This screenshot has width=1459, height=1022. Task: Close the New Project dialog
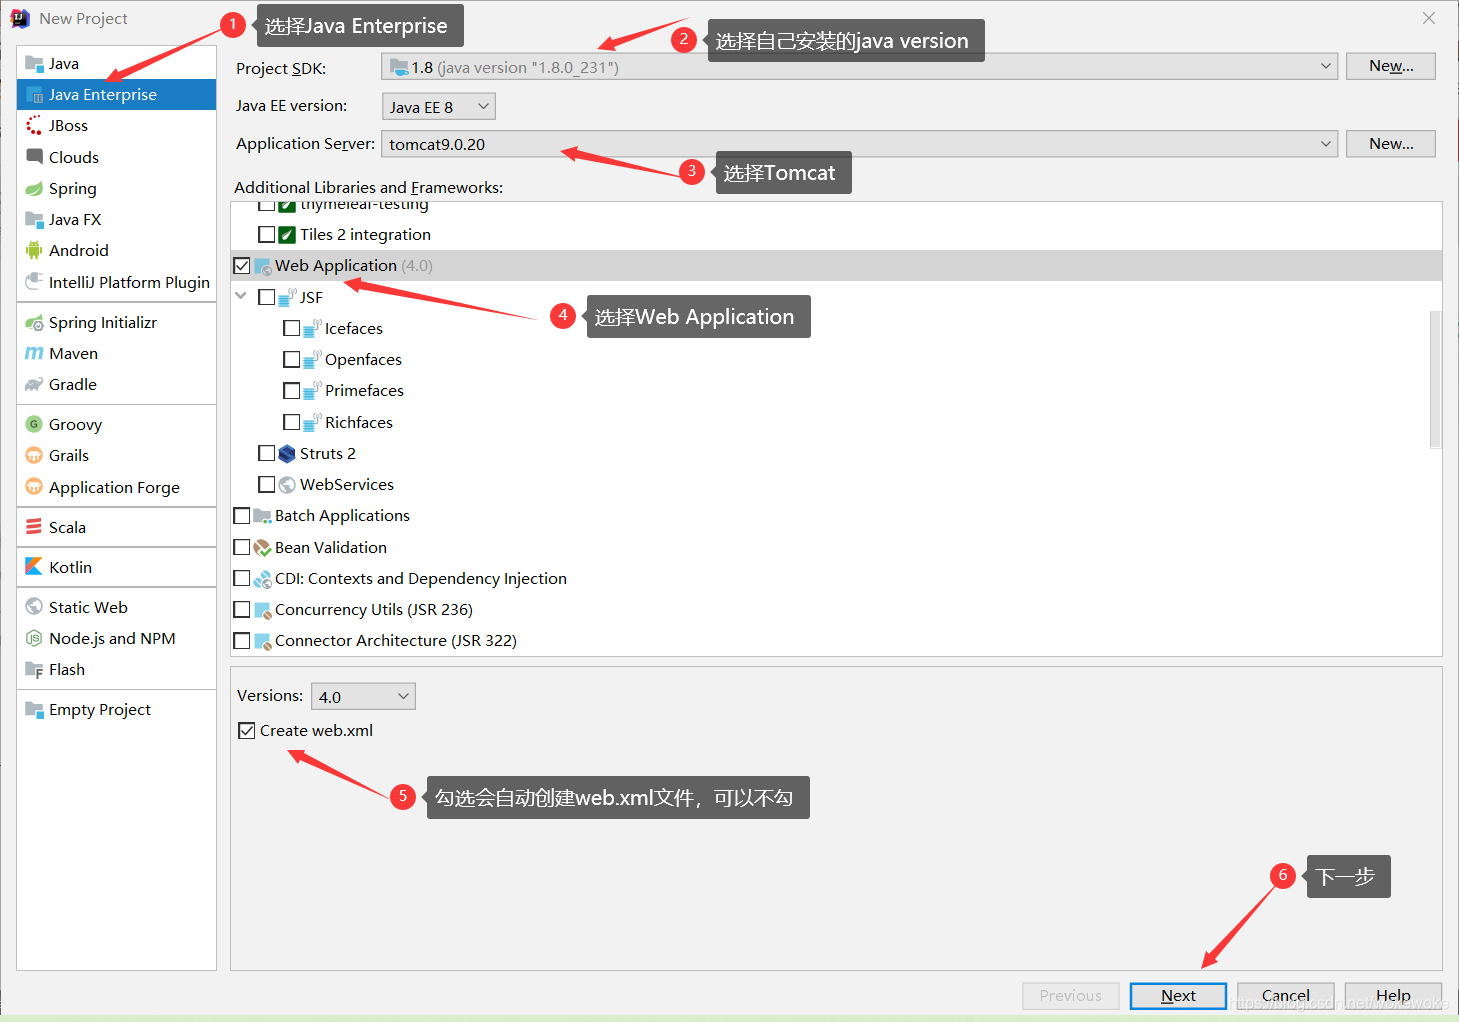1429,18
